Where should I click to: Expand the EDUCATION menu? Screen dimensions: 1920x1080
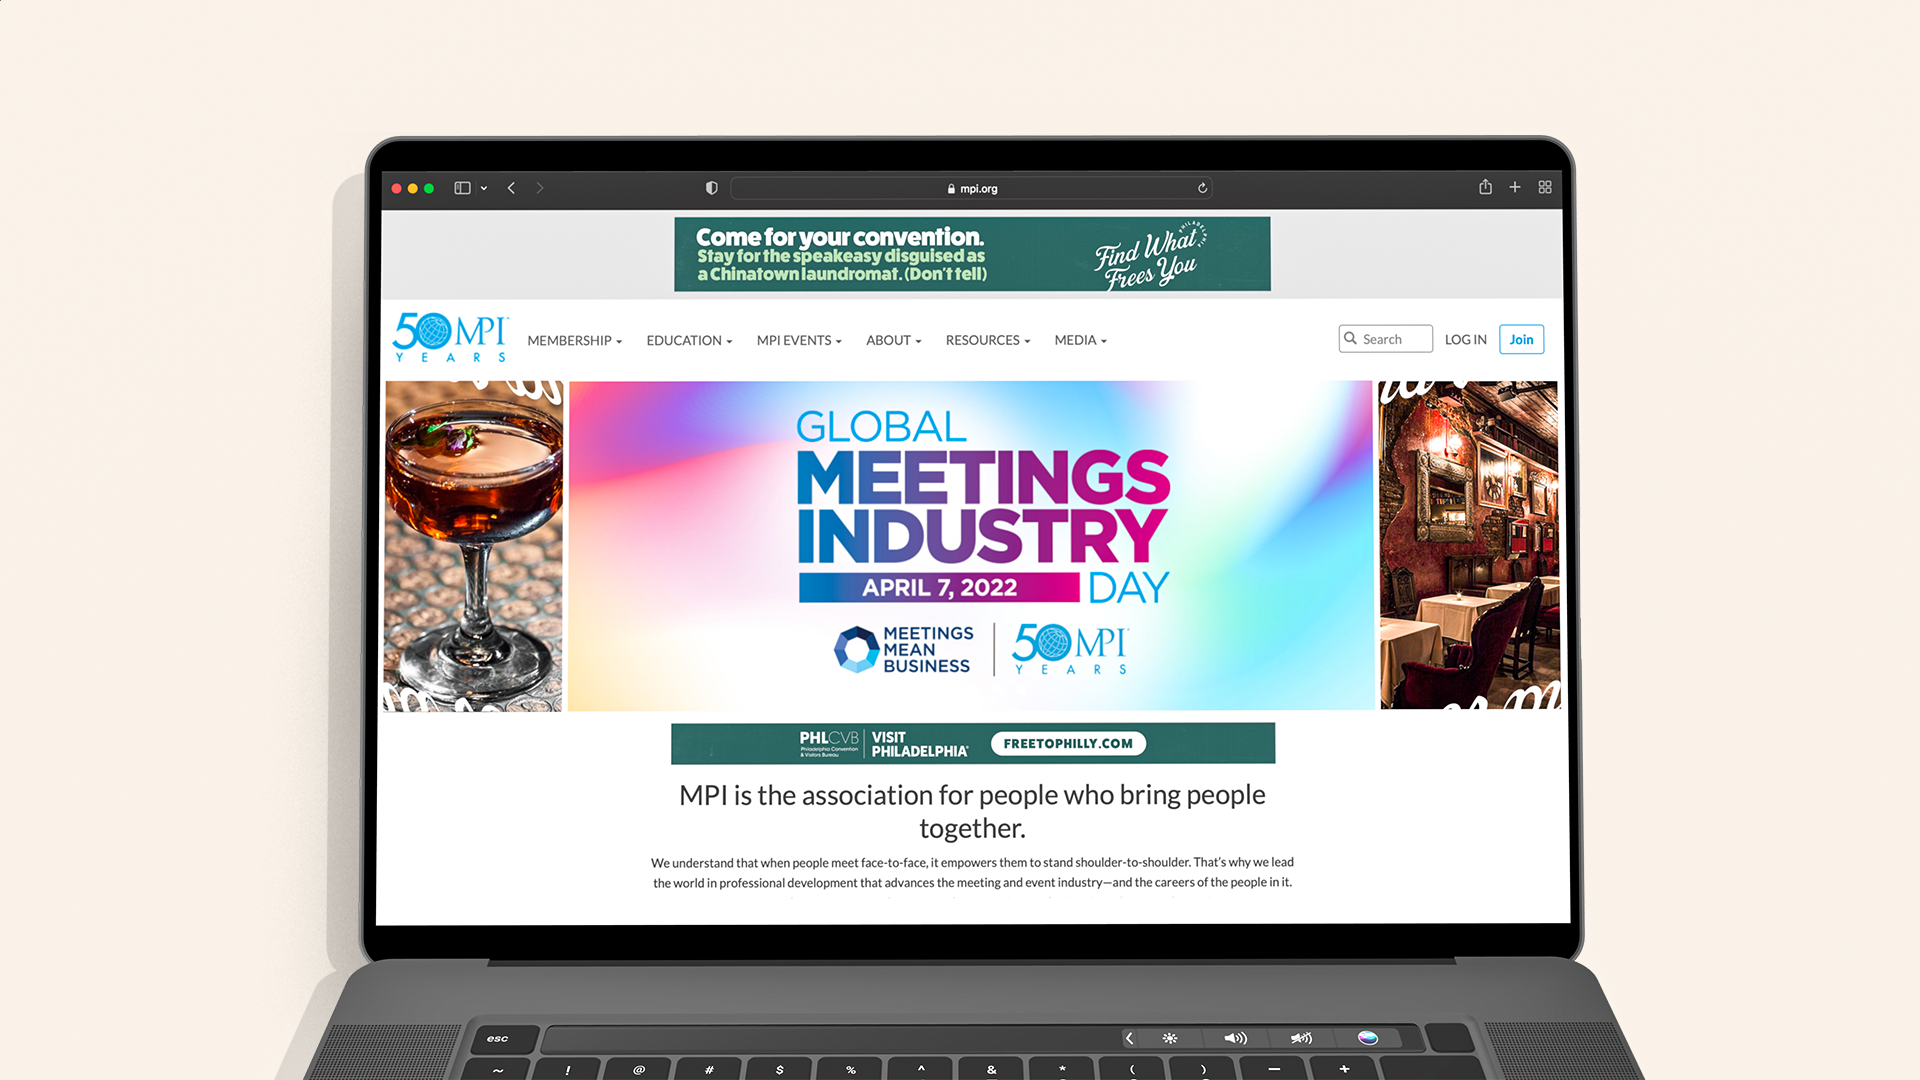click(689, 340)
